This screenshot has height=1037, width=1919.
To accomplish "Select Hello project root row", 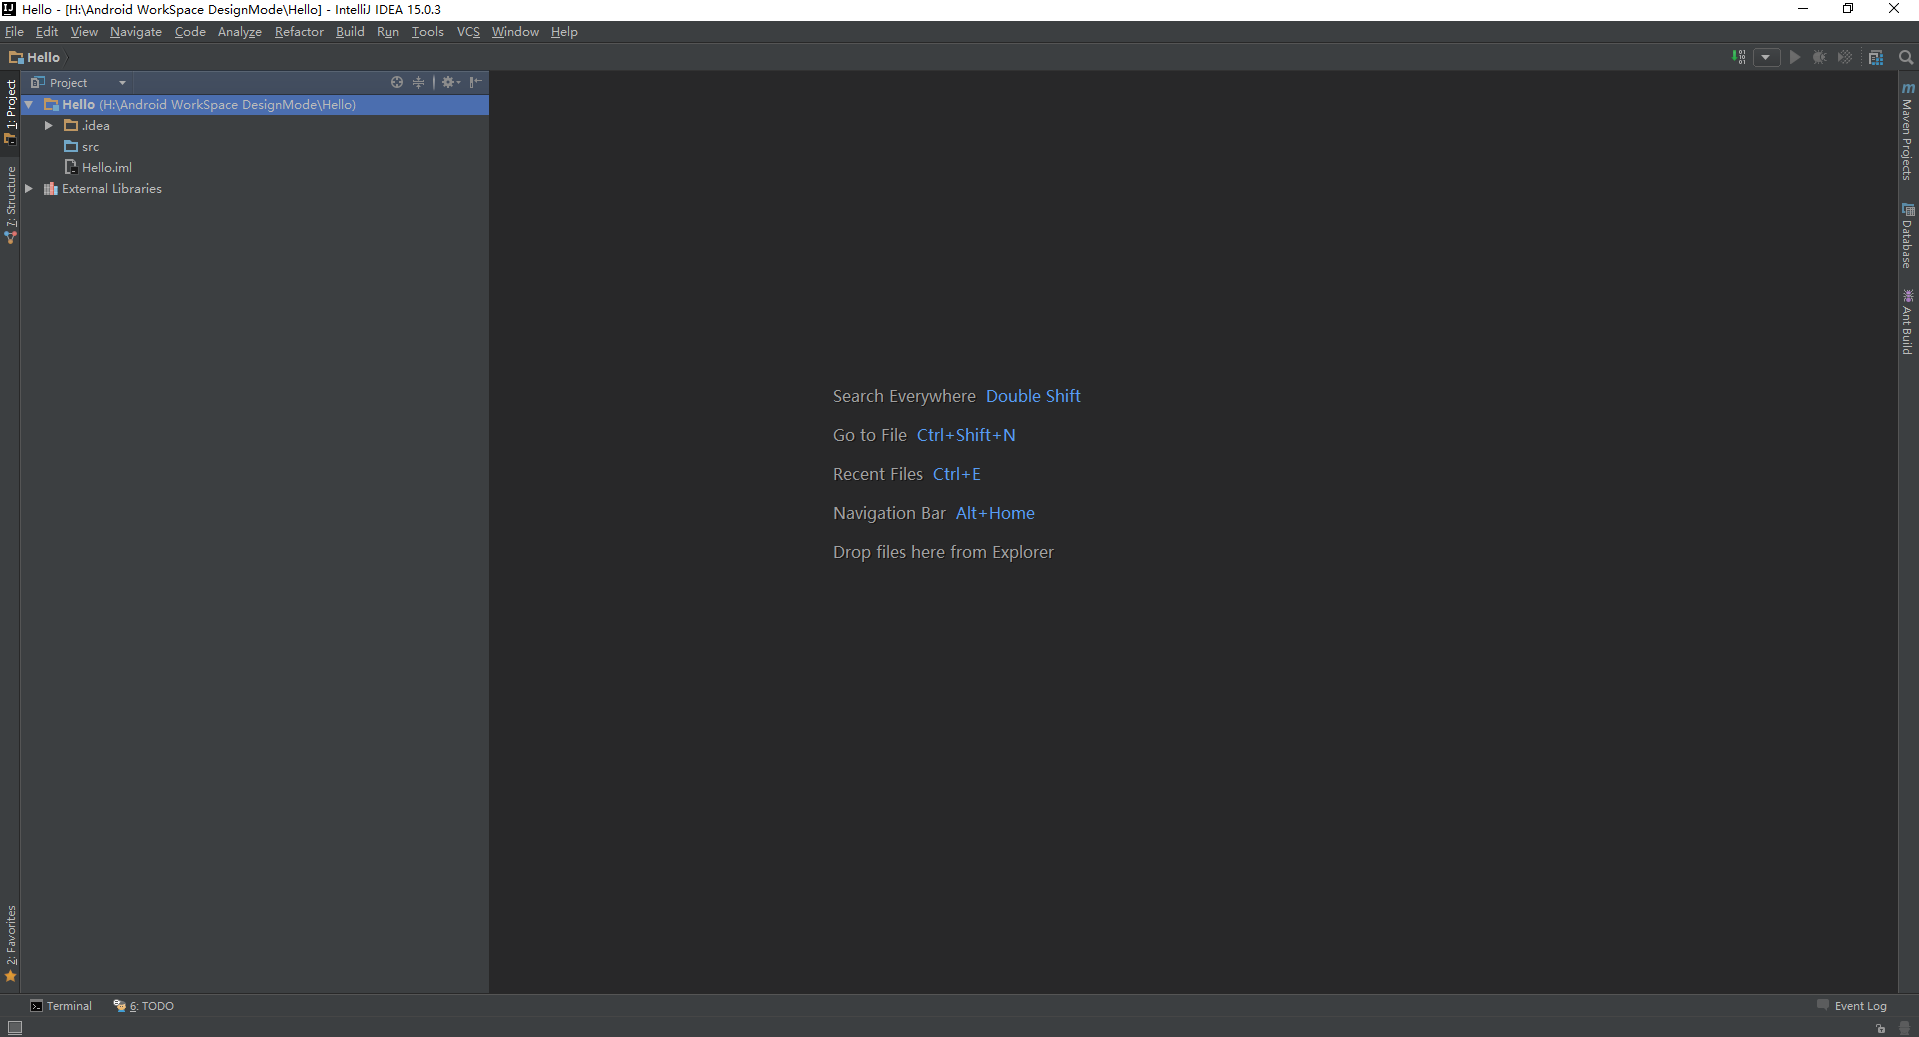I will pyautogui.click(x=255, y=104).
